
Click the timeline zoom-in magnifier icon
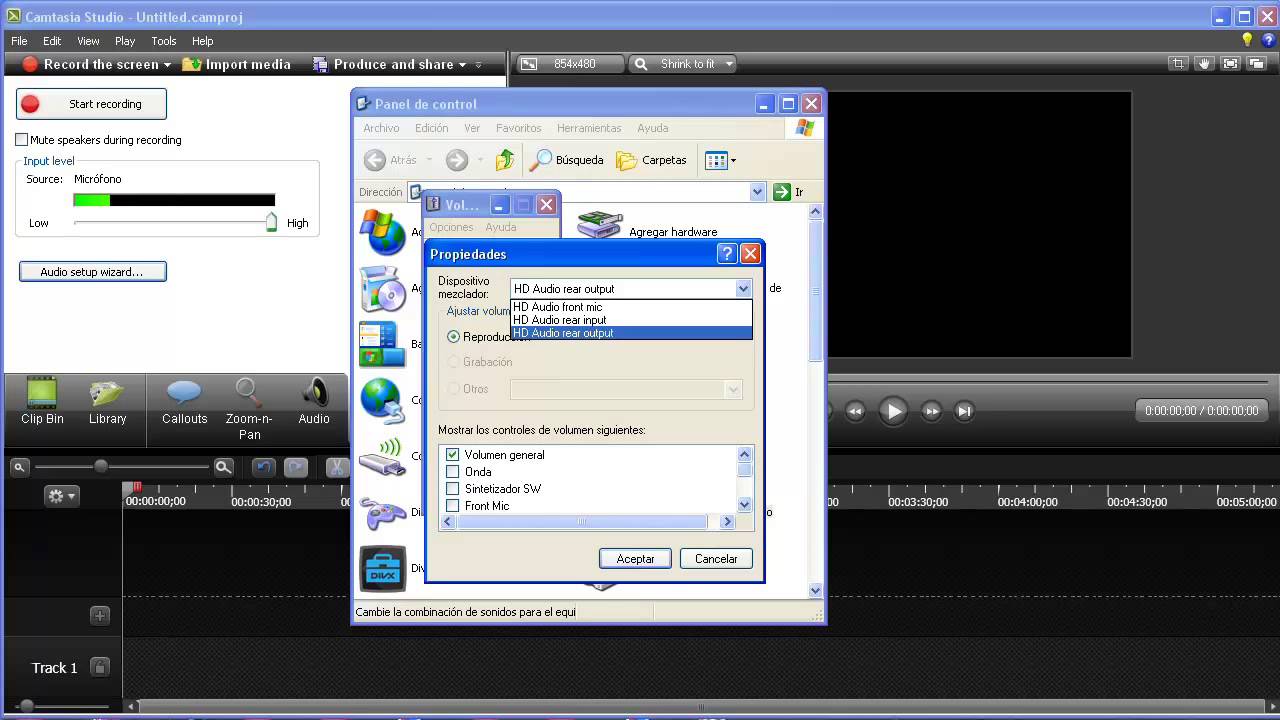click(x=224, y=467)
